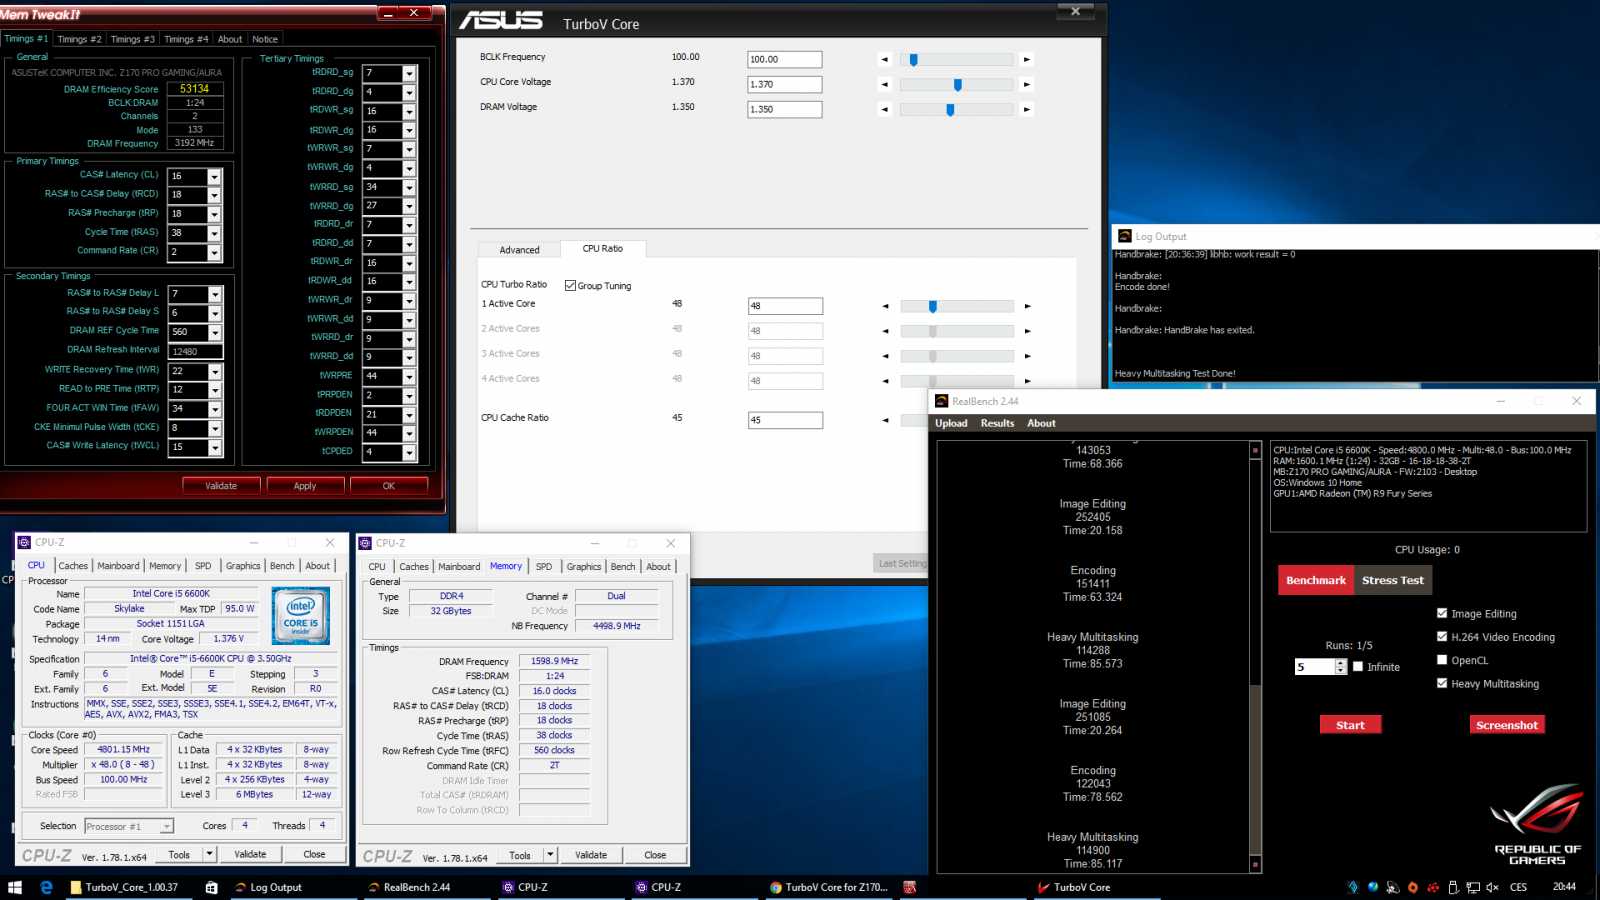Screen dimensions: 1600x900
Task: Decrease CPU Core Voltage with left arrow
Action: tap(884, 85)
